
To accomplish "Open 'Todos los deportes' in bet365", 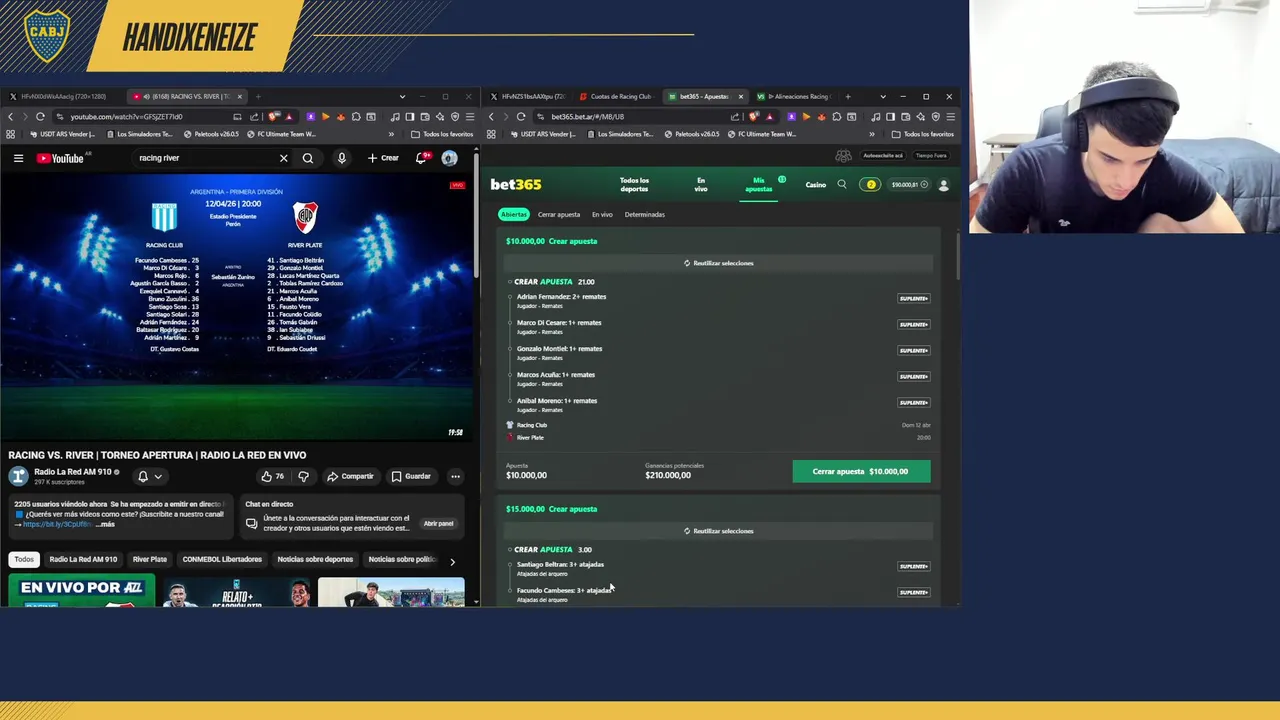I will pyautogui.click(x=634, y=184).
